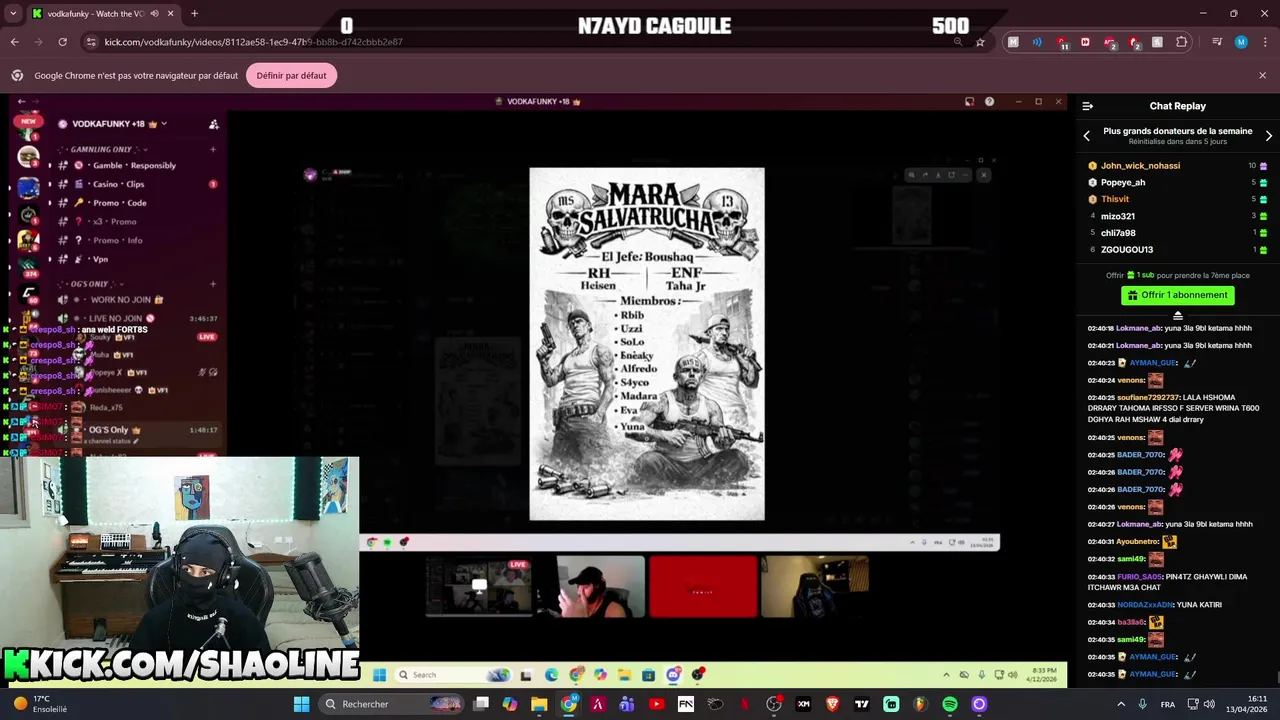Show hidden system tray icons chevron
This screenshot has width=1280, height=720.
click(x=1119, y=704)
